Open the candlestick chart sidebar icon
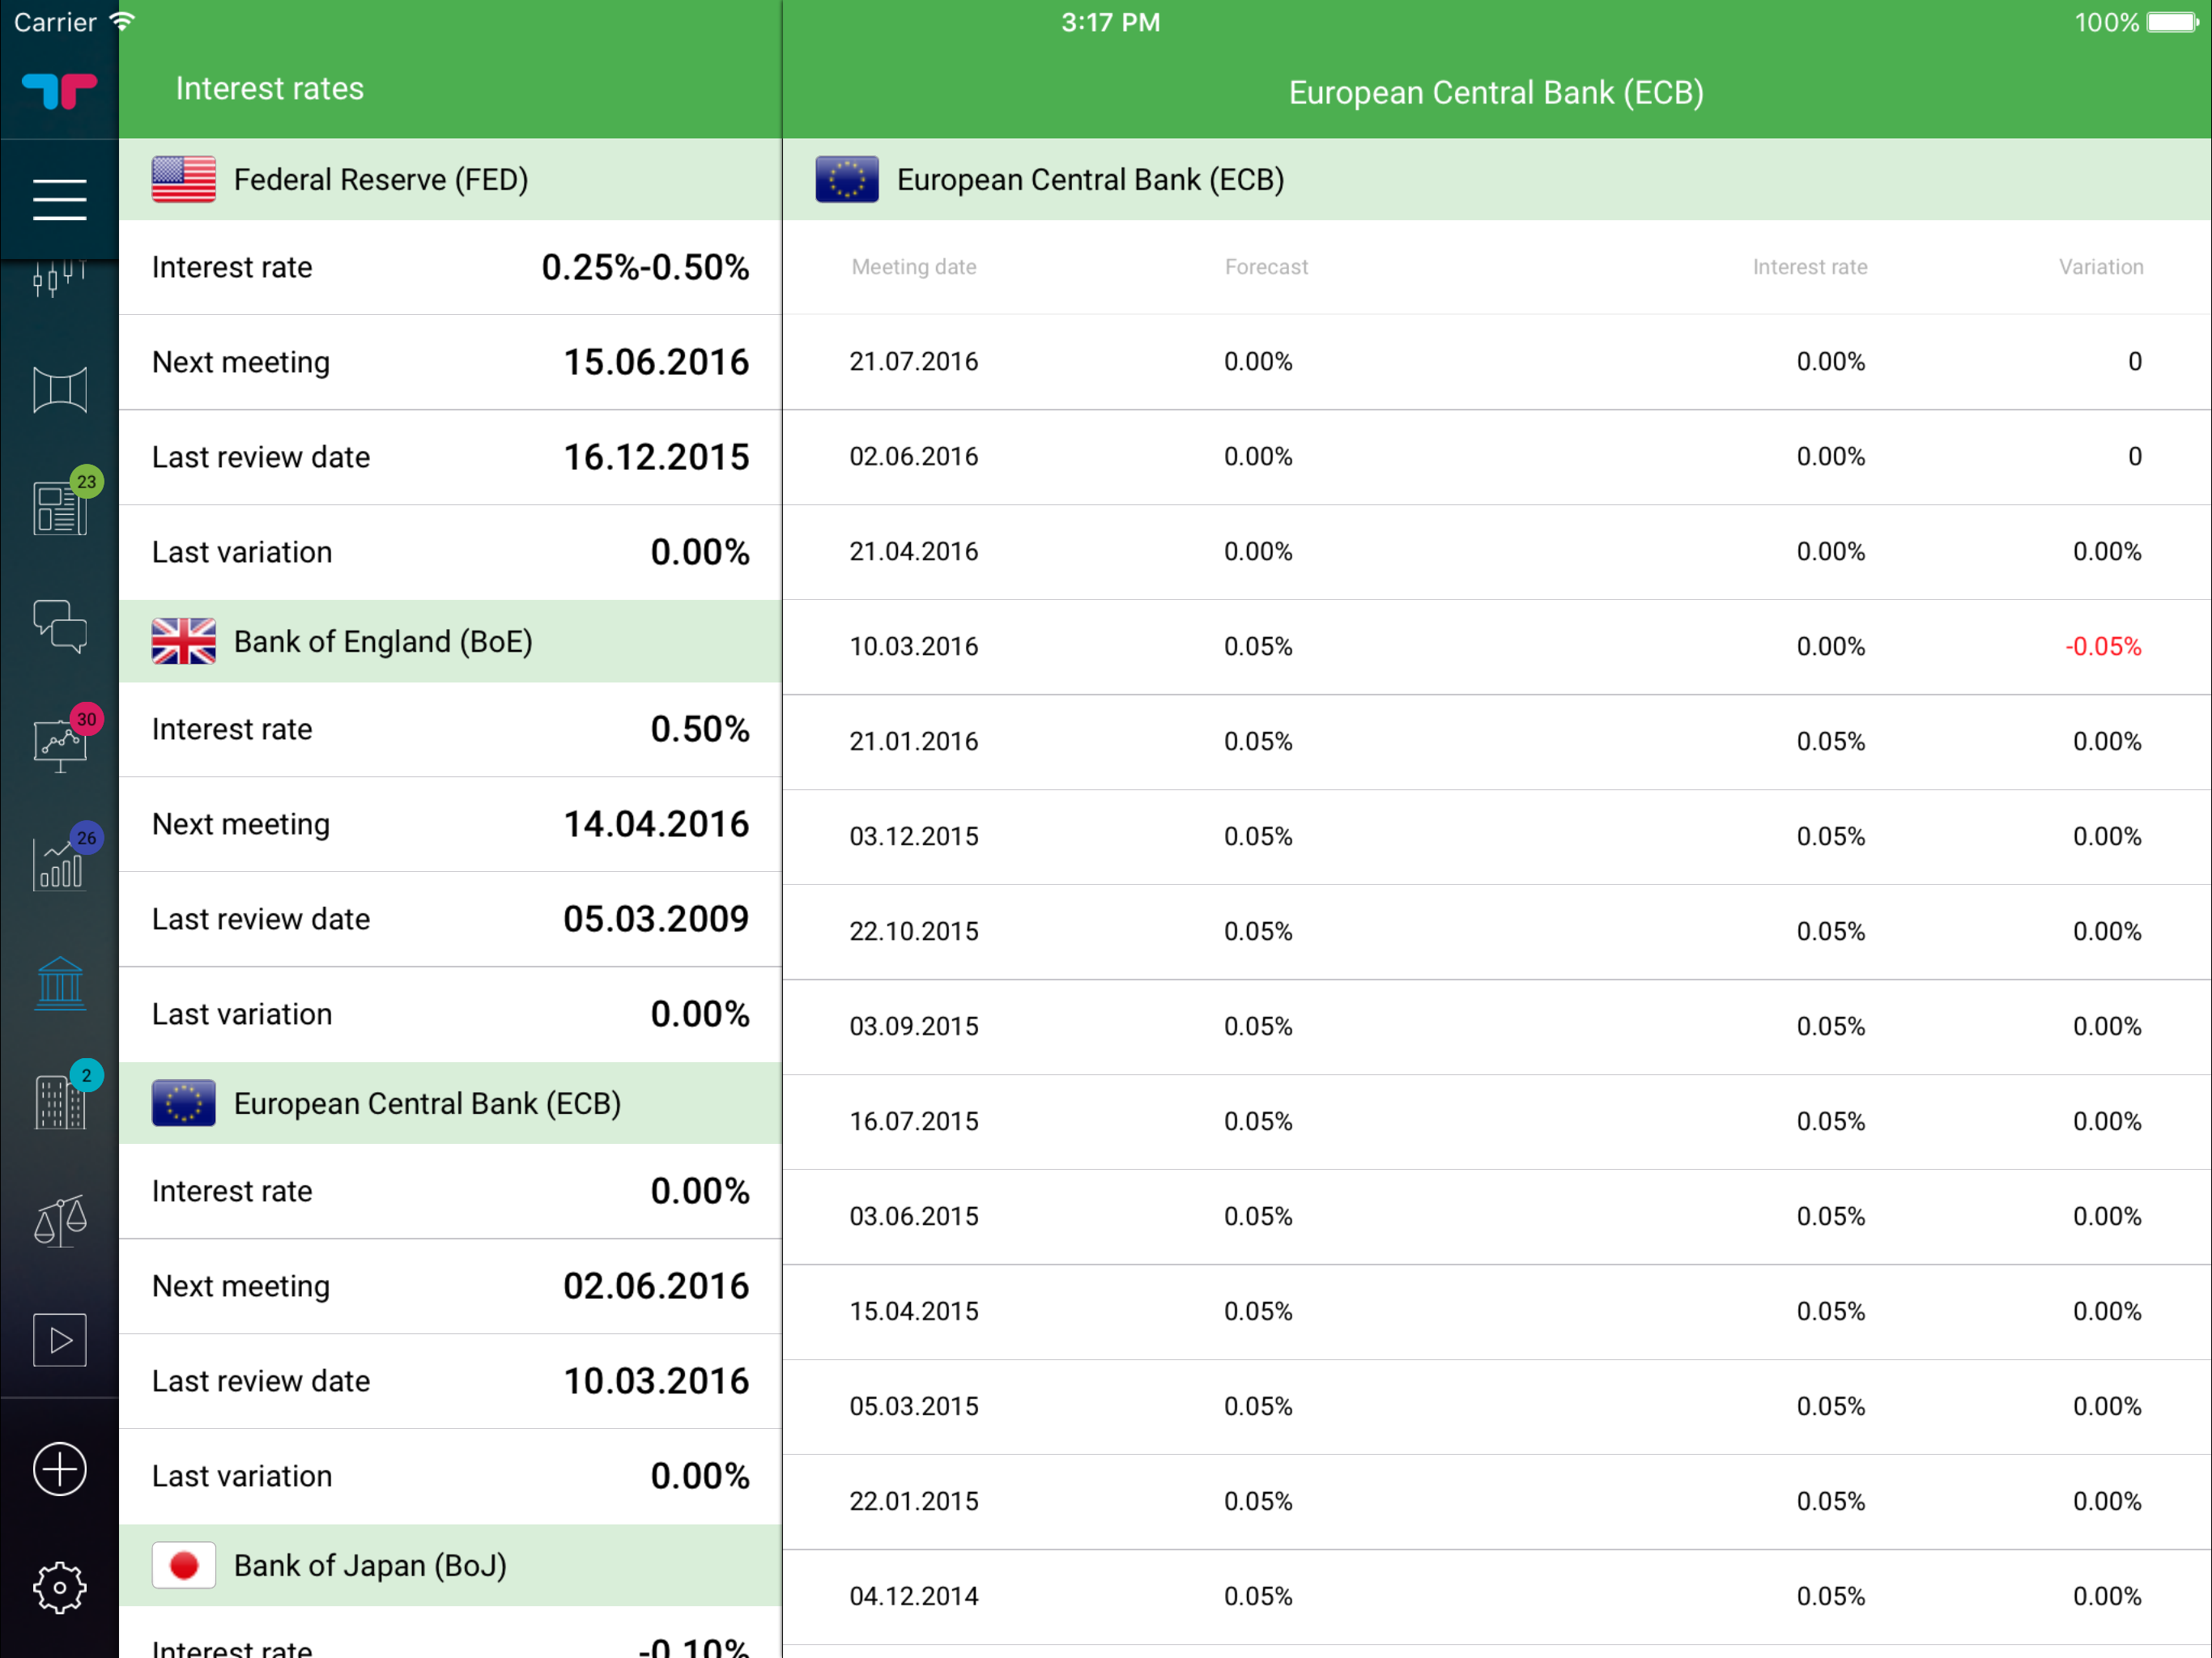The height and width of the screenshot is (1658, 2212). (x=59, y=278)
